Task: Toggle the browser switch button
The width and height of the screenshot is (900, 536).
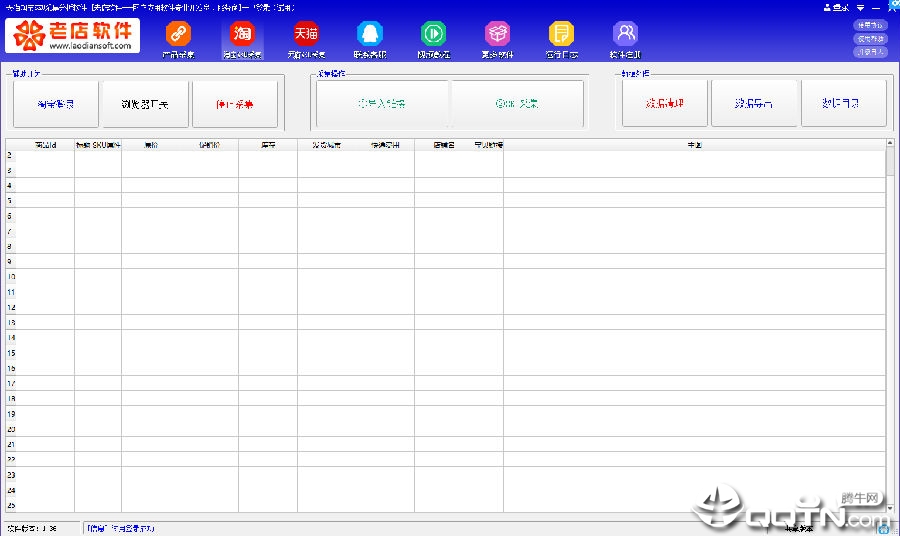Action: click(x=145, y=104)
